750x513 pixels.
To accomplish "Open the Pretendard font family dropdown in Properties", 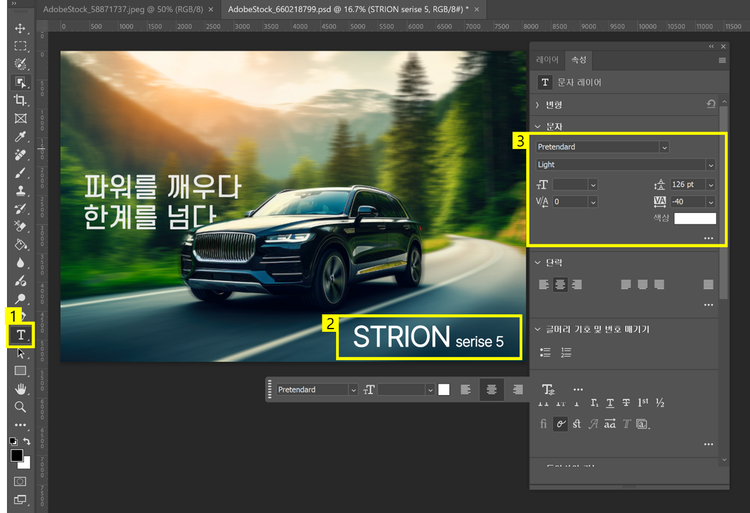I will coord(663,147).
